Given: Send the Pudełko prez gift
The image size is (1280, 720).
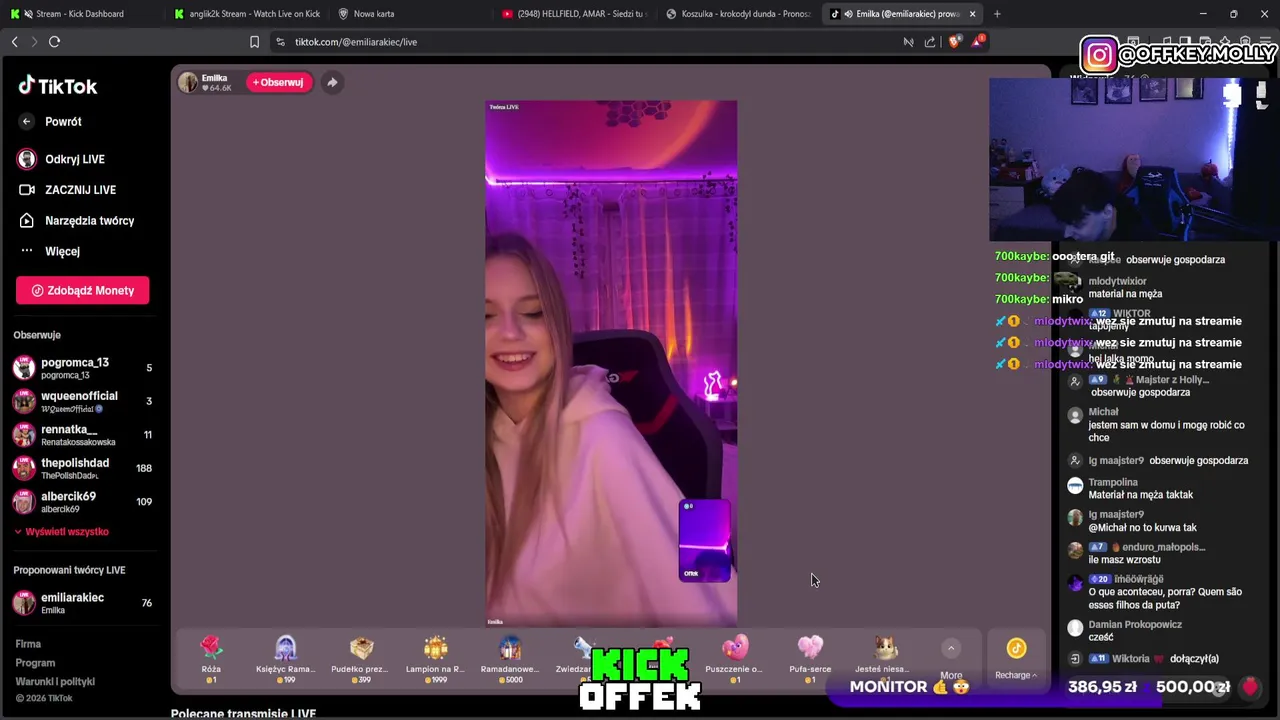Looking at the screenshot, I should (x=361, y=659).
